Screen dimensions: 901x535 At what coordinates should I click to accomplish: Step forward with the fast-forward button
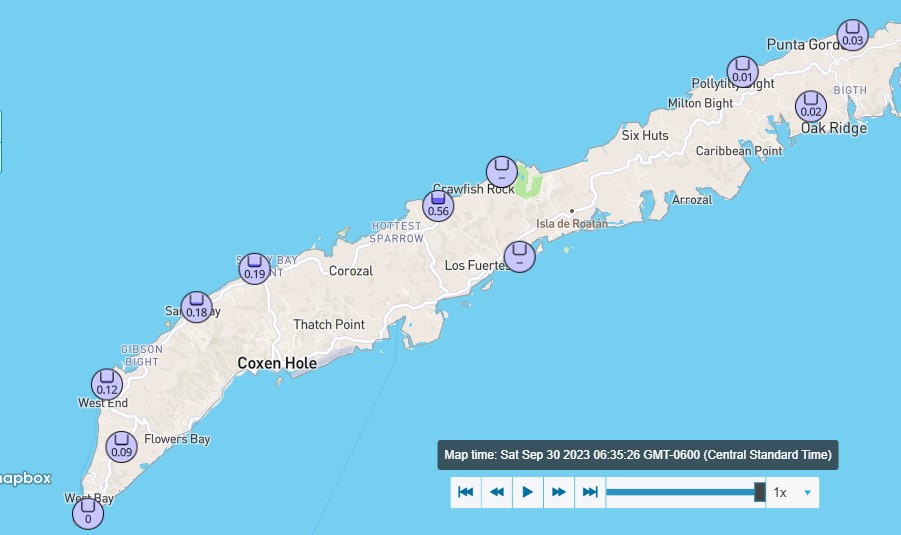click(559, 492)
